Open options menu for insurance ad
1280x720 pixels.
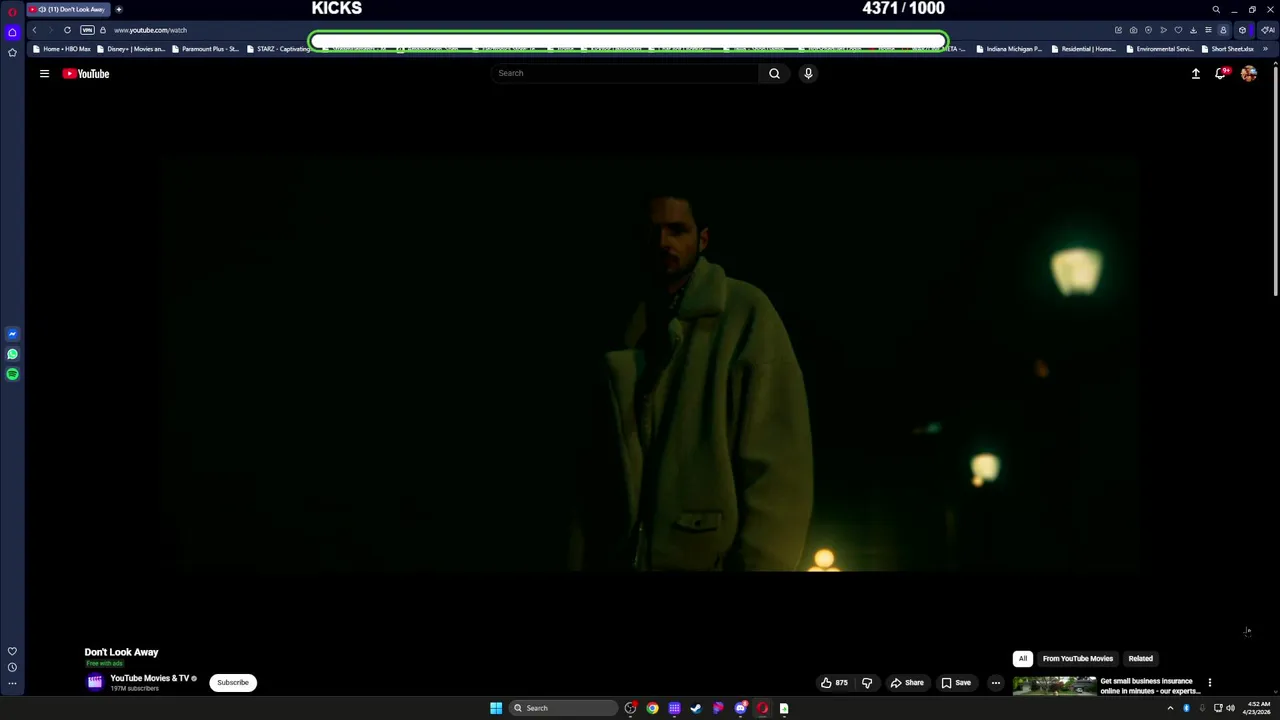tap(1209, 683)
